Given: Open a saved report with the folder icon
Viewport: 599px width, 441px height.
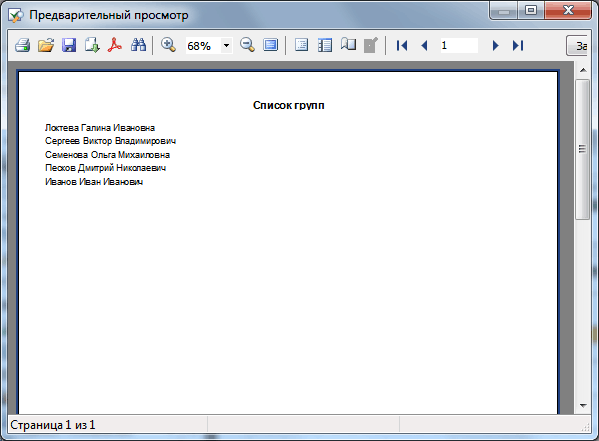Looking at the screenshot, I should (x=46, y=45).
